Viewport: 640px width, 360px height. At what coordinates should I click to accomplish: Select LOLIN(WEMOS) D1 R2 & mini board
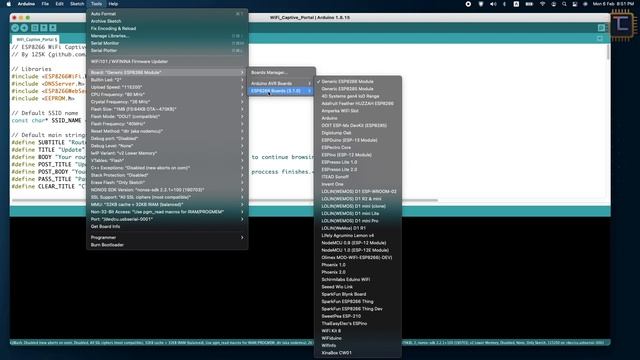click(x=358, y=199)
